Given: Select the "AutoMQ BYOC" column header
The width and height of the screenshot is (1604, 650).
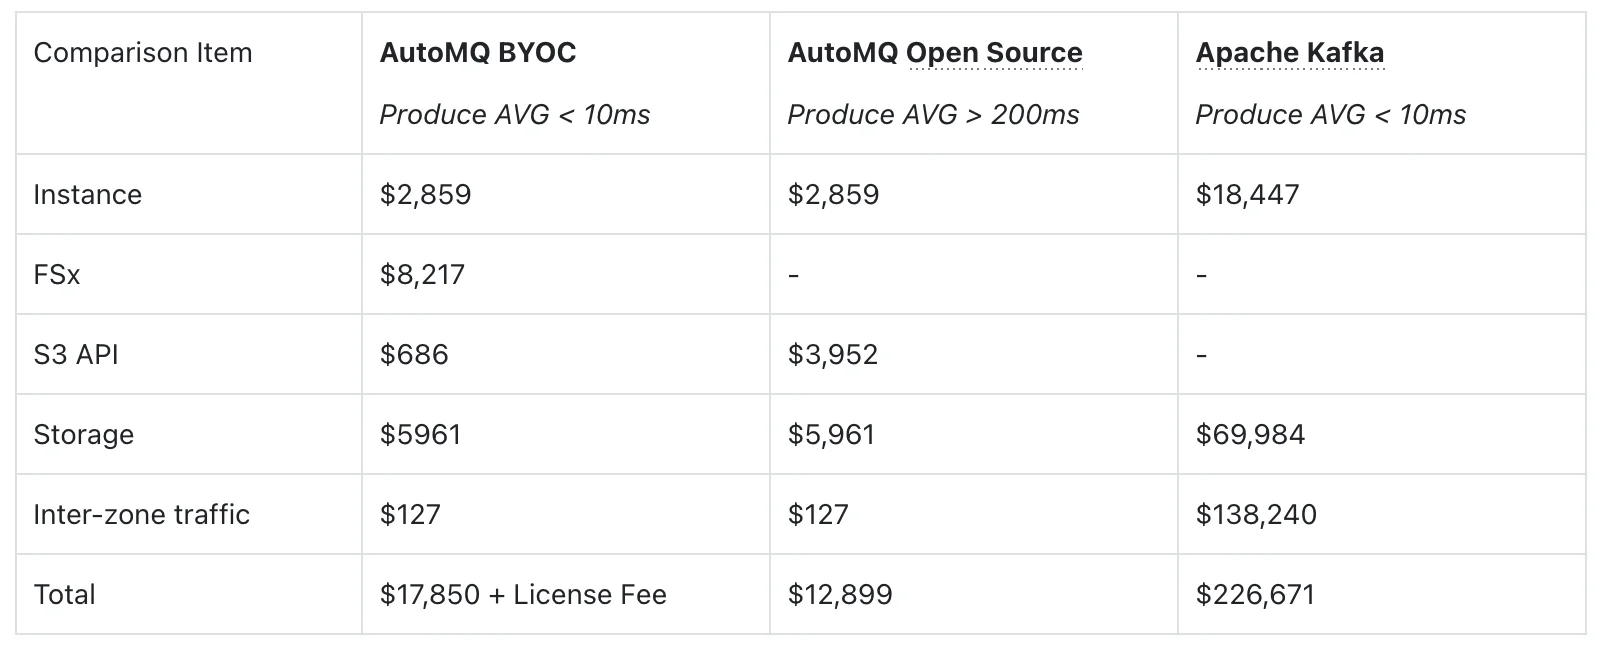Looking at the screenshot, I should click(x=477, y=53).
